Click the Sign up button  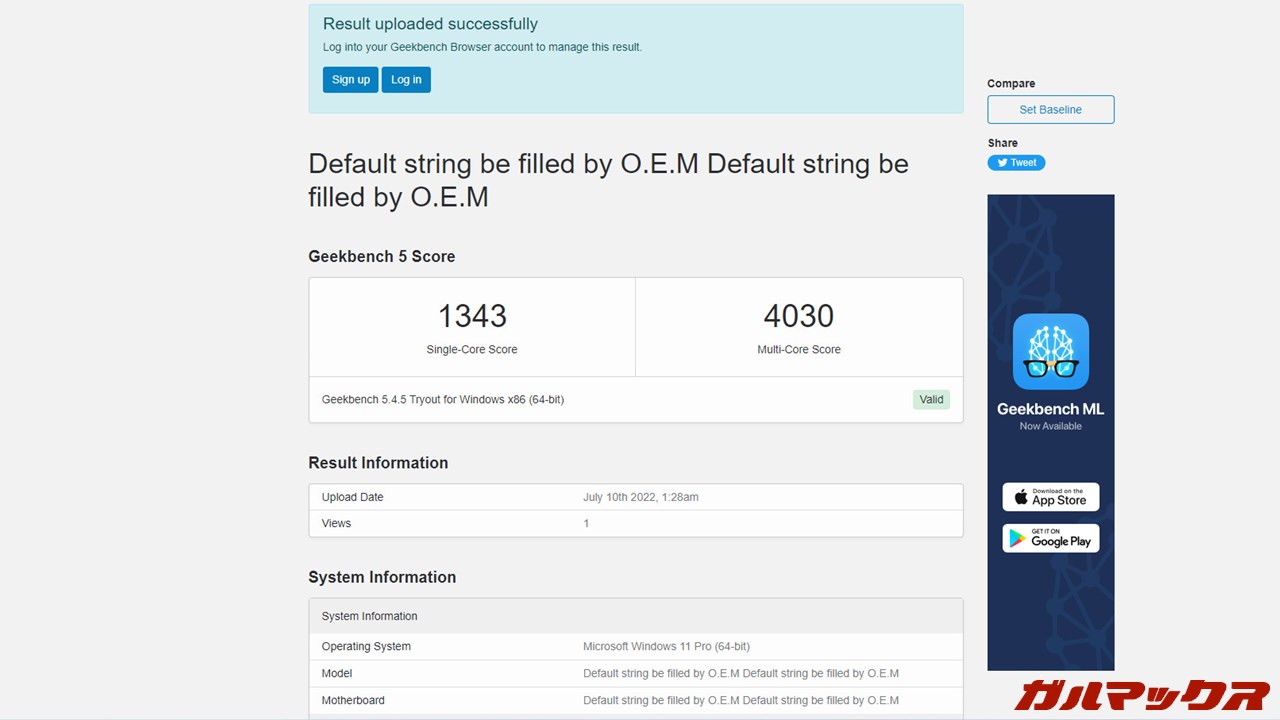pyautogui.click(x=350, y=80)
